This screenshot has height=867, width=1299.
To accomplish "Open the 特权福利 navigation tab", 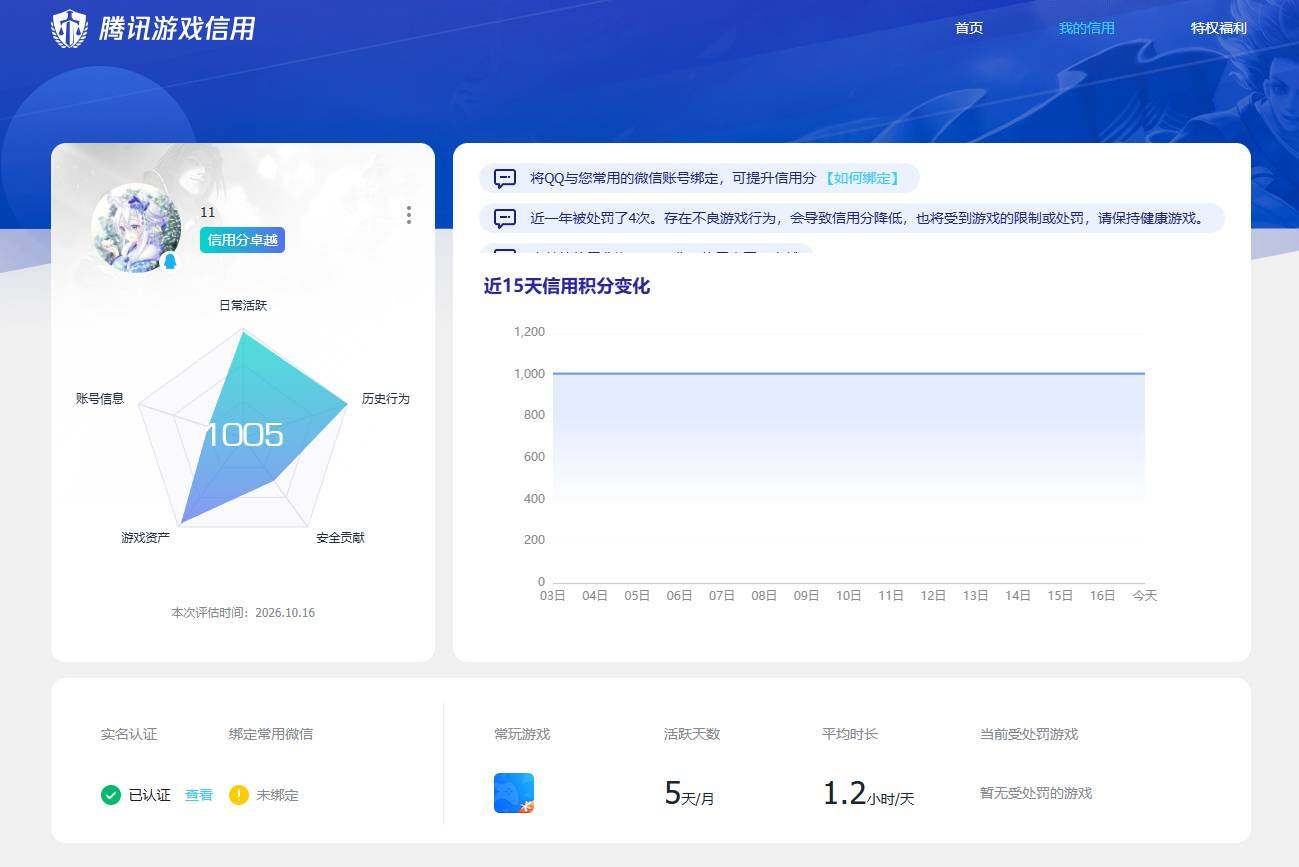I will (1219, 28).
